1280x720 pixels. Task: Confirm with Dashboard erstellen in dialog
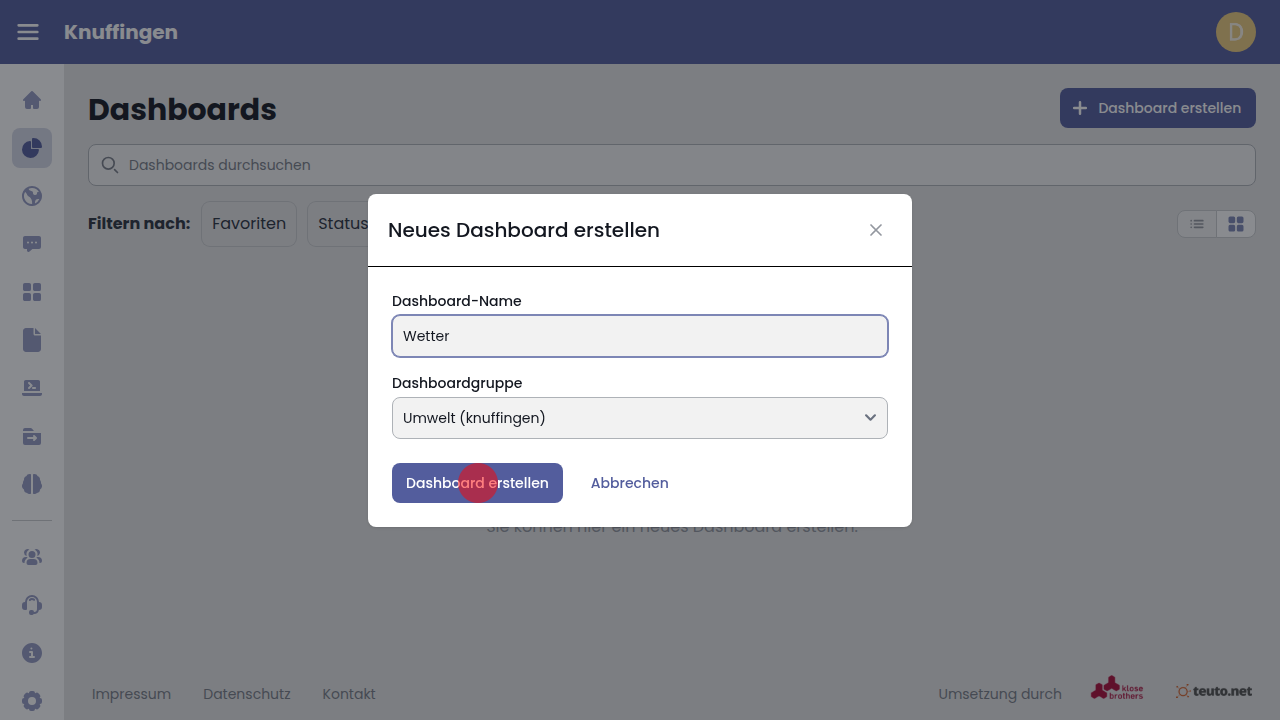(477, 483)
